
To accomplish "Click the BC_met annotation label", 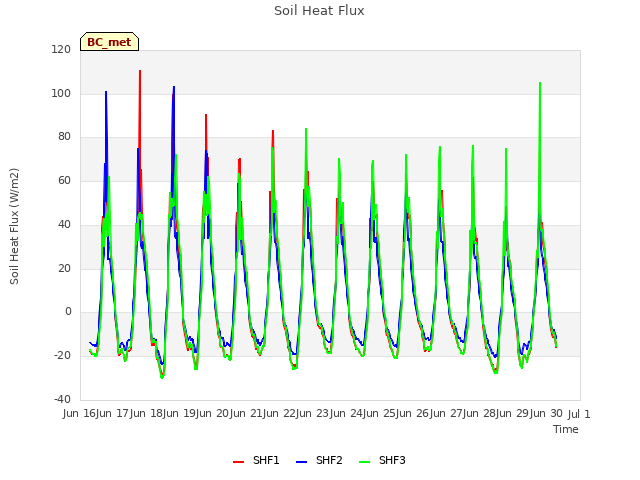I will [x=109, y=42].
